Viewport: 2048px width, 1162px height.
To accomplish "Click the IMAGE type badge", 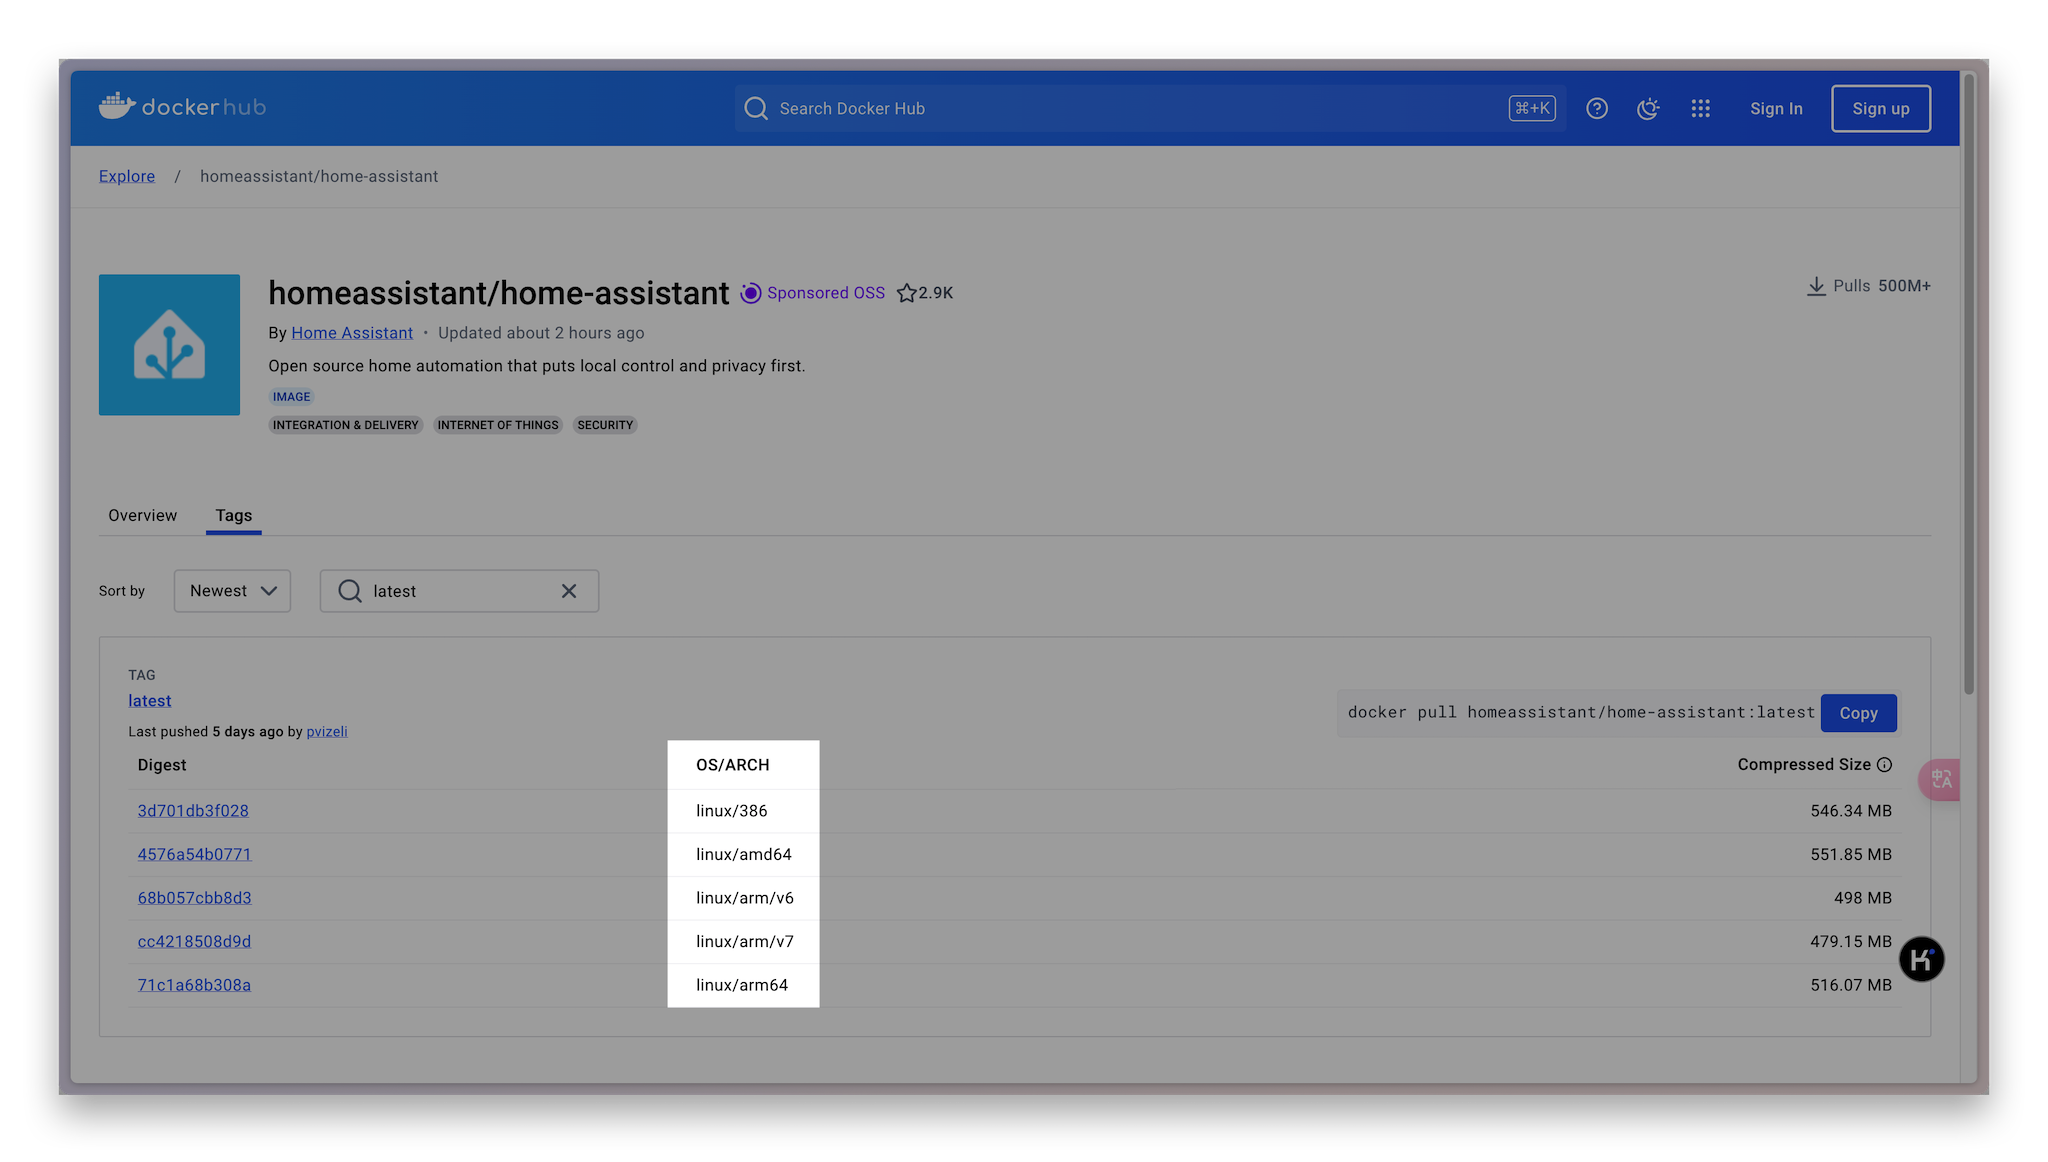I will click(292, 397).
